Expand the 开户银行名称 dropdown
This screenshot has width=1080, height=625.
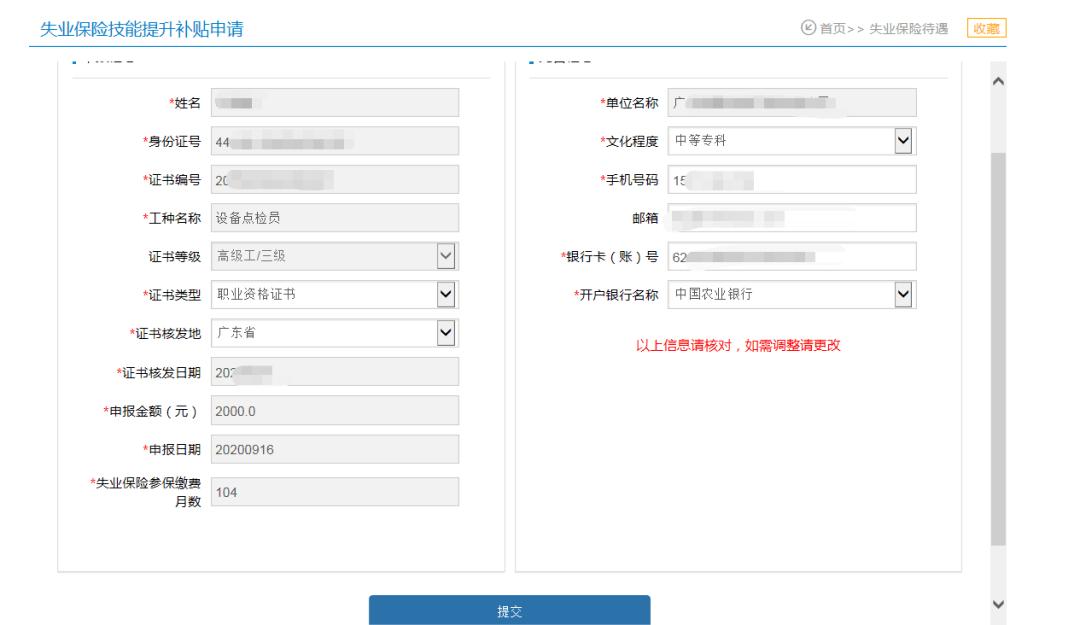(x=903, y=294)
